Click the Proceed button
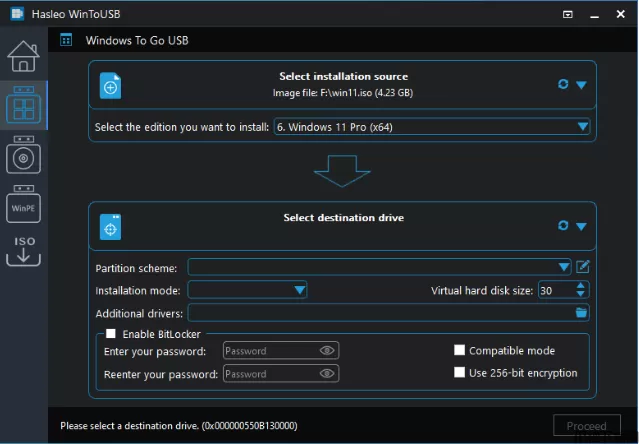The height and width of the screenshot is (444, 639). click(586, 426)
